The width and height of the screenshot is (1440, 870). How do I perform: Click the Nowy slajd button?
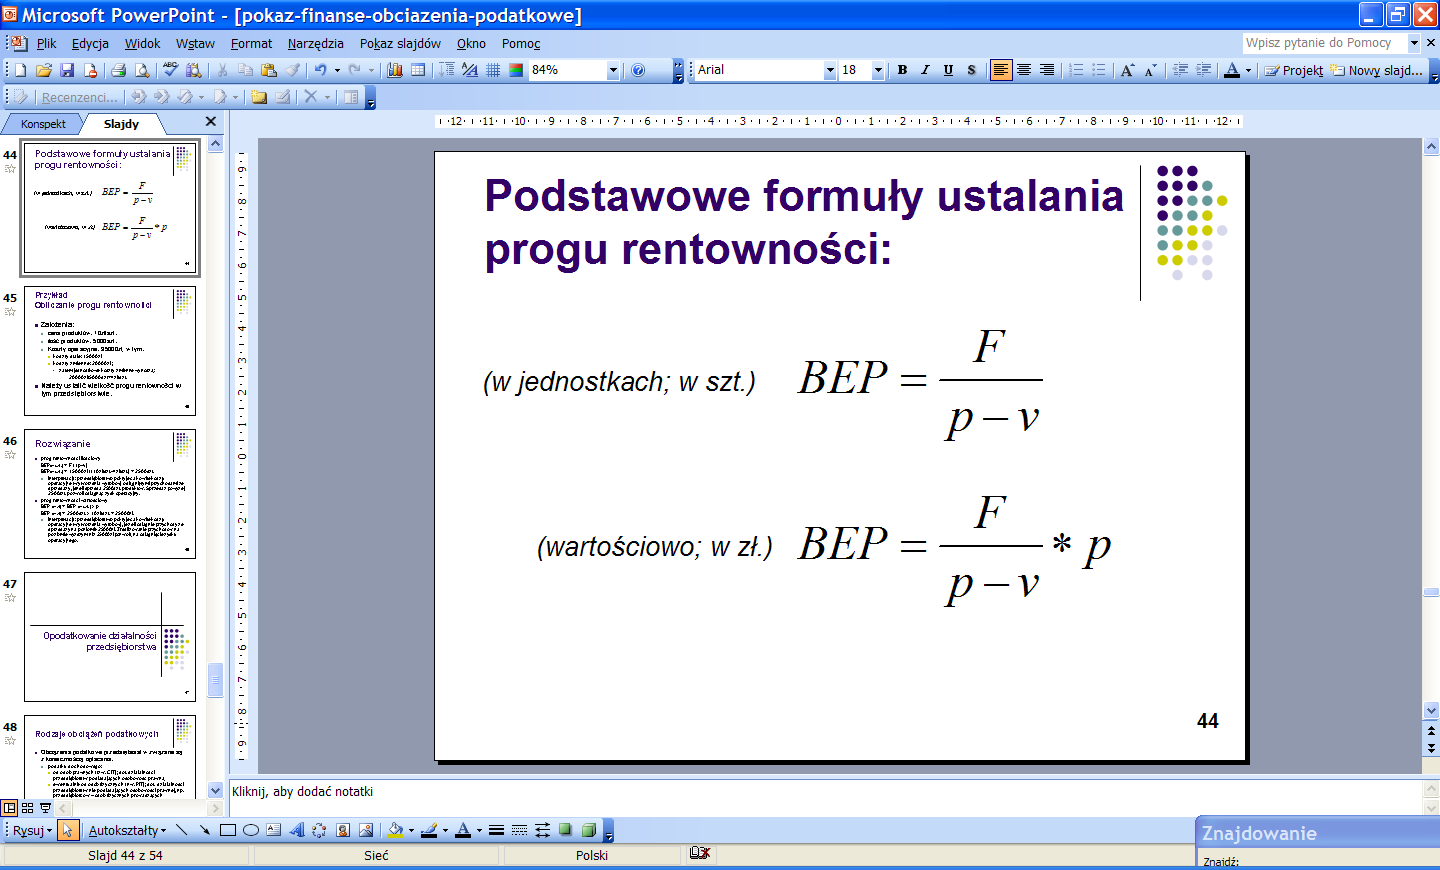(1377, 70)
